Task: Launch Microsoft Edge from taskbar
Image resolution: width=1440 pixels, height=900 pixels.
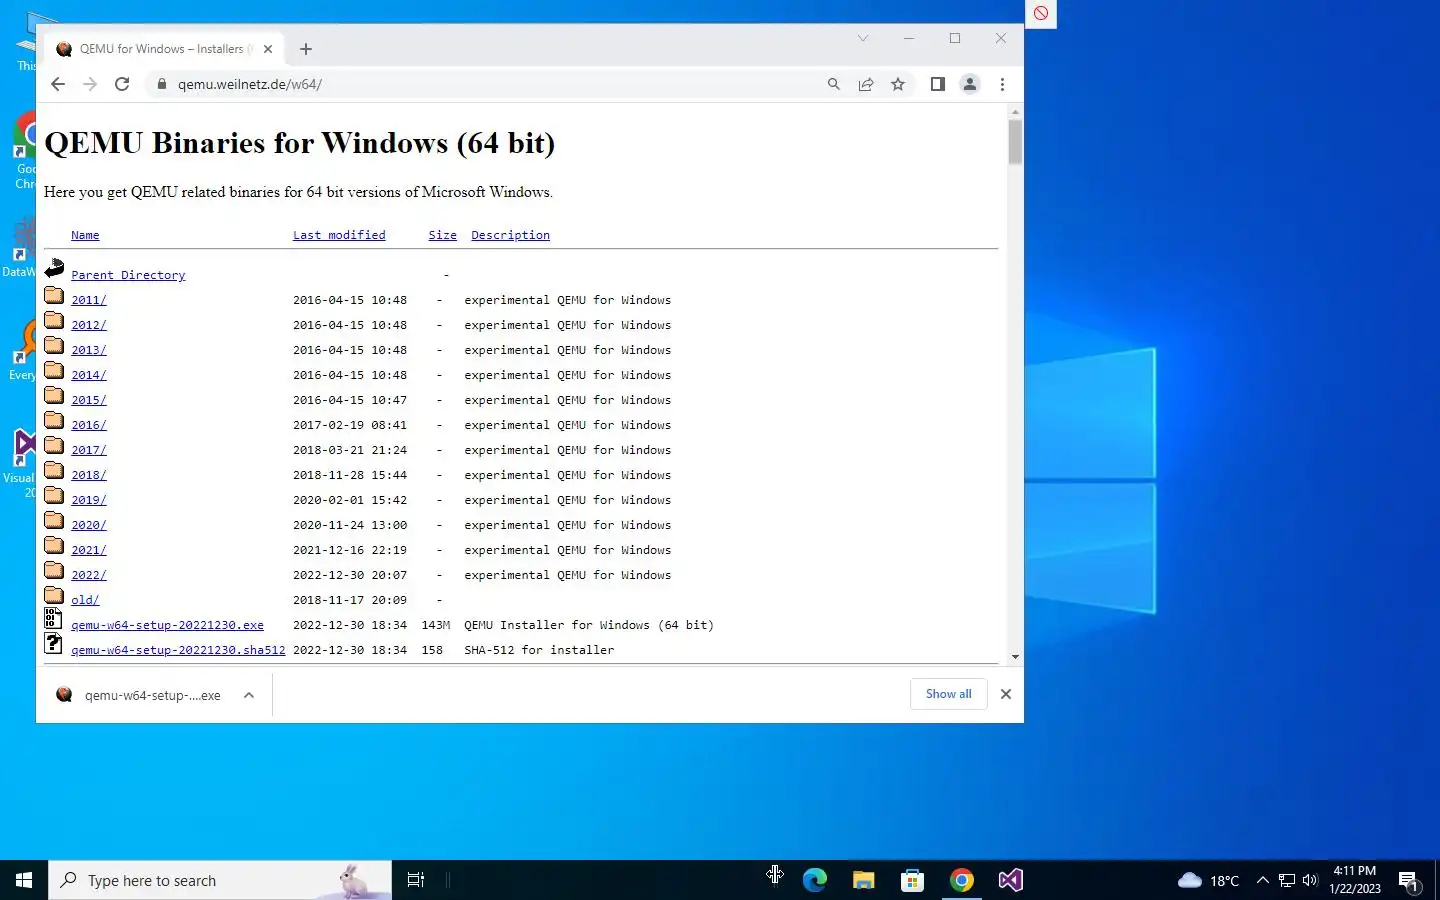Action: click(x=815, y=880)
